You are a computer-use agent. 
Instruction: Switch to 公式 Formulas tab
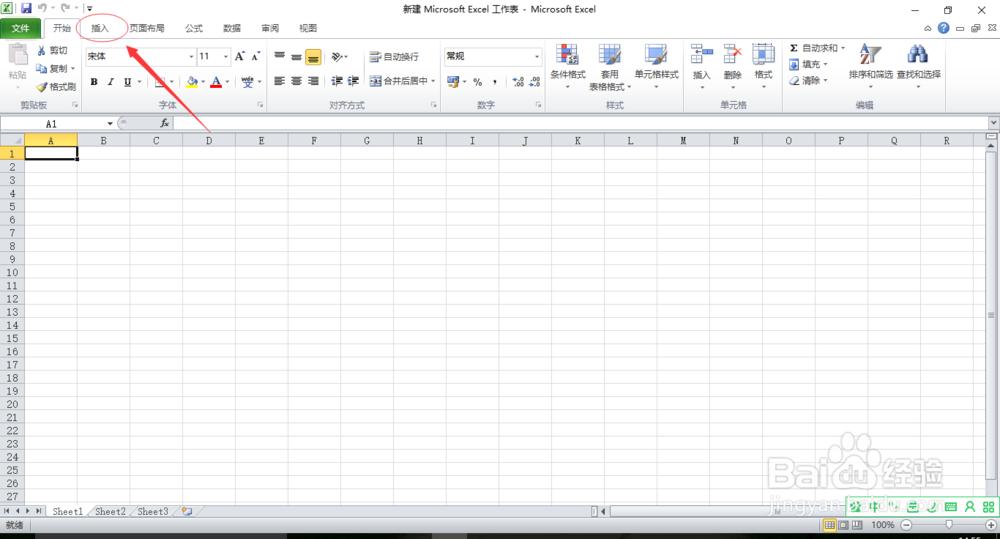tap(194, 28)
